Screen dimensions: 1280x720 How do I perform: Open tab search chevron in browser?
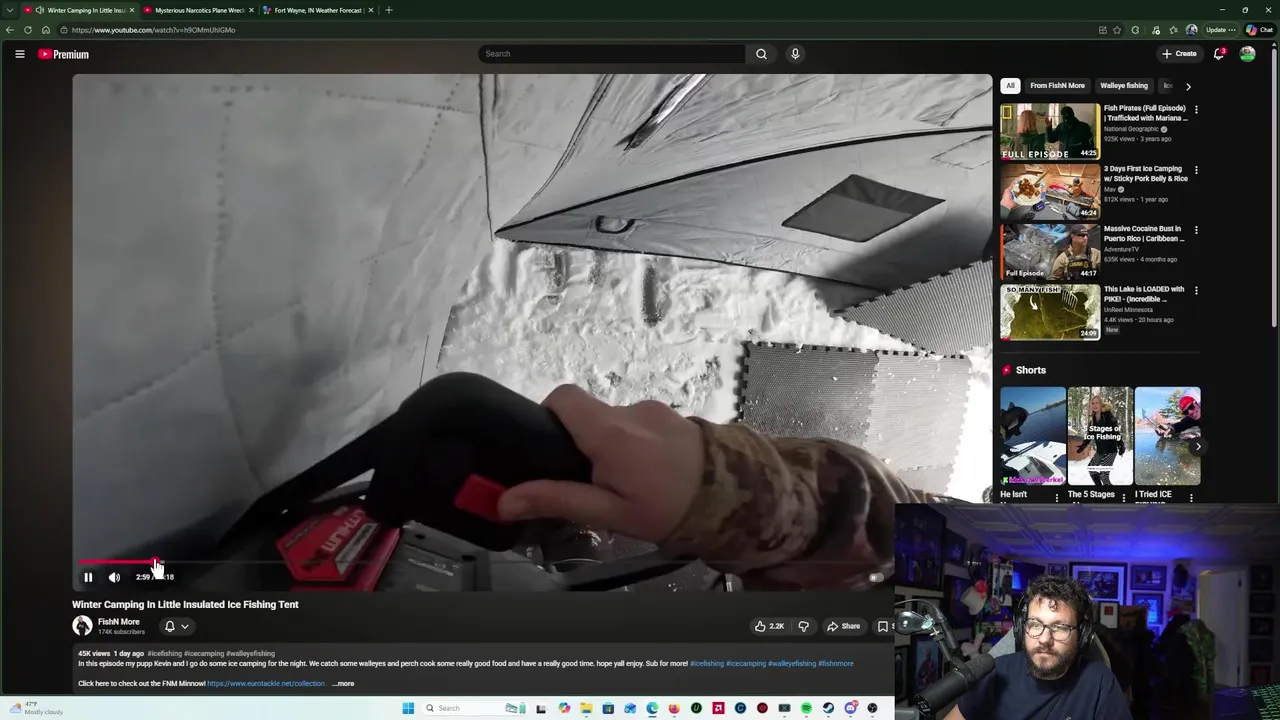pos(10,10)
